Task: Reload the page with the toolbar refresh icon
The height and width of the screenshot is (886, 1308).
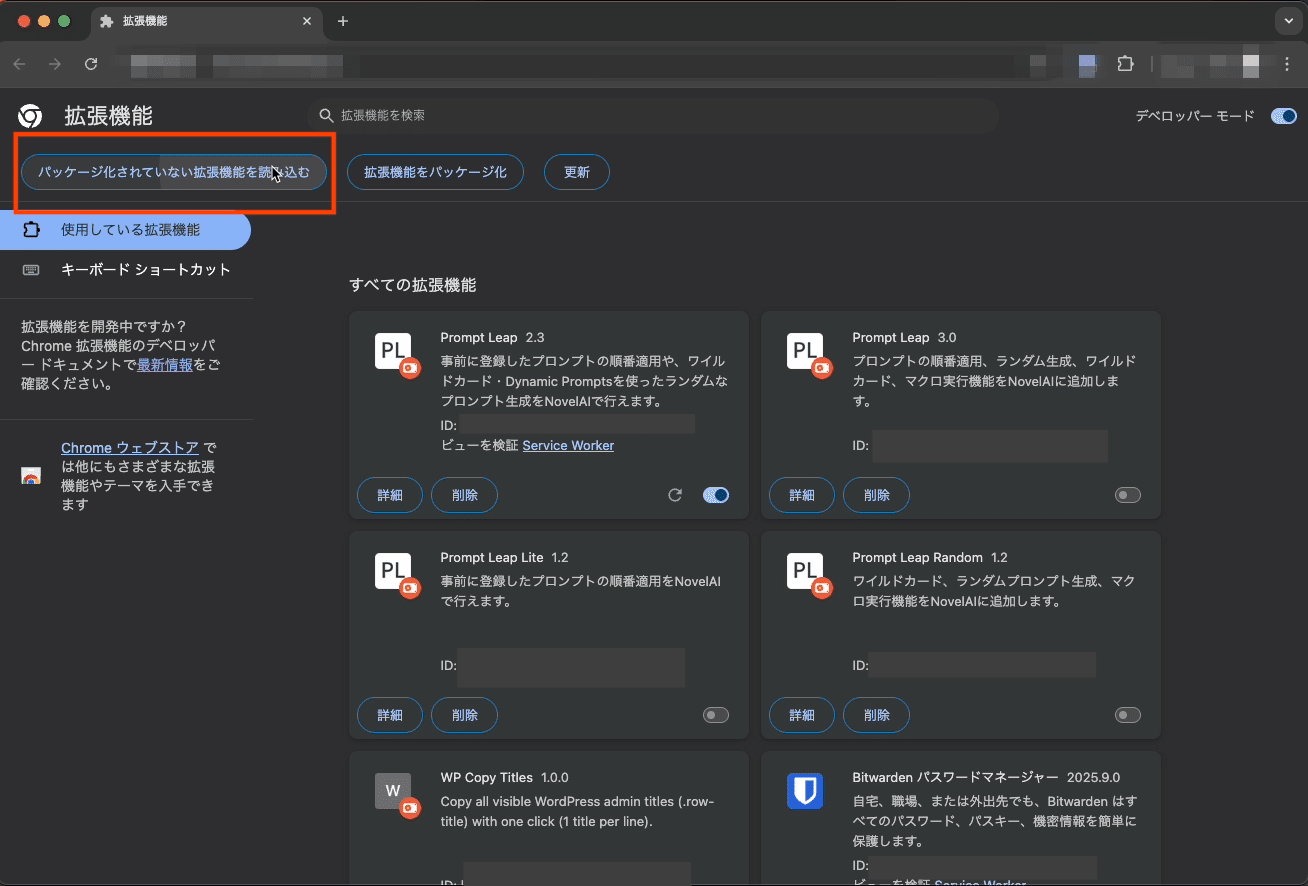Action: [91, 64]
